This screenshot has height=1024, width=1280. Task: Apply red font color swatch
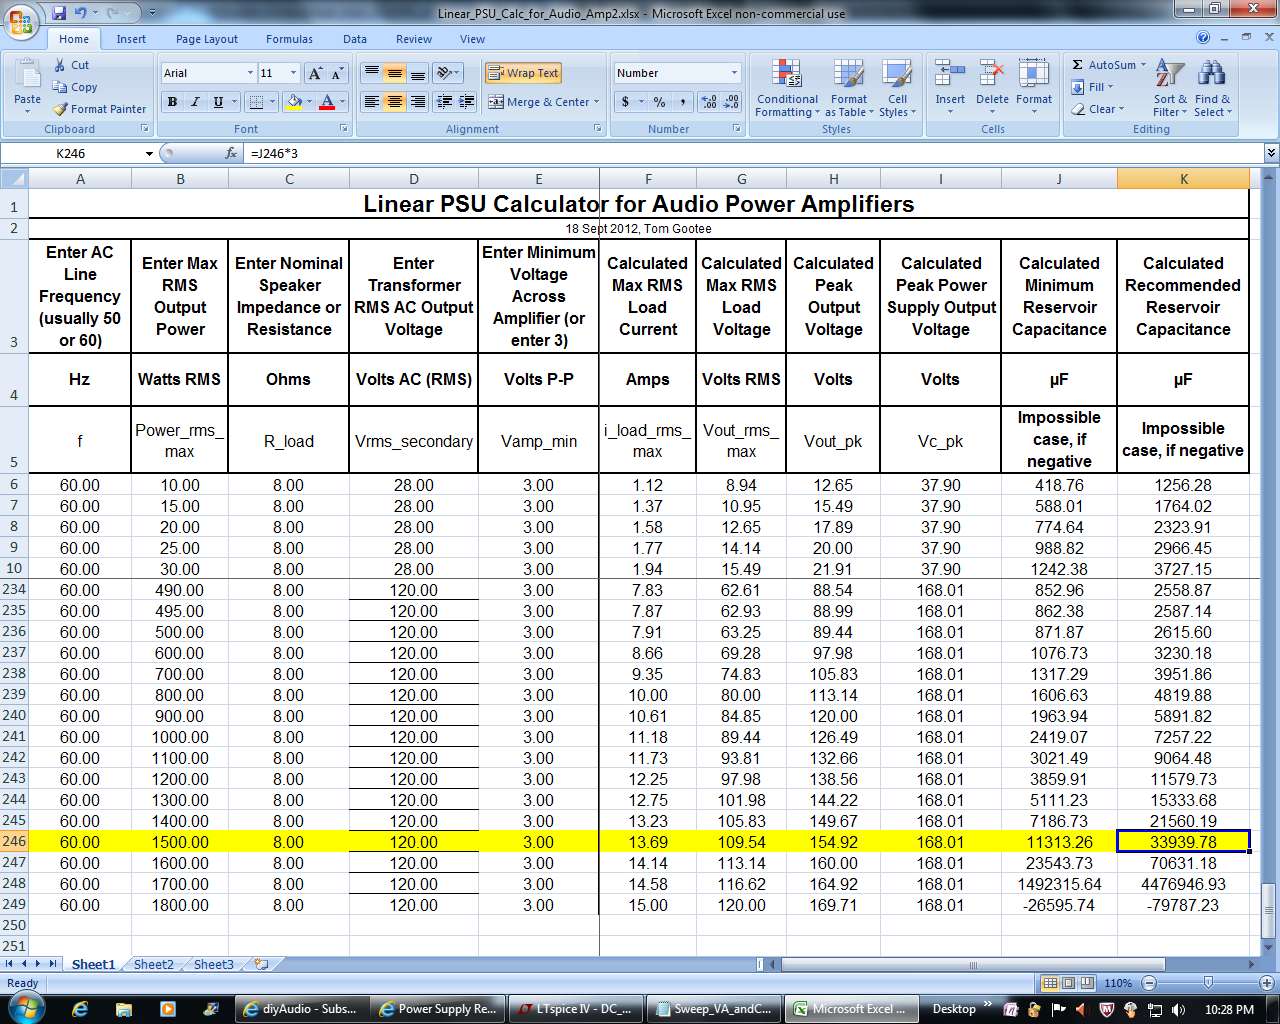coord(327,102)
